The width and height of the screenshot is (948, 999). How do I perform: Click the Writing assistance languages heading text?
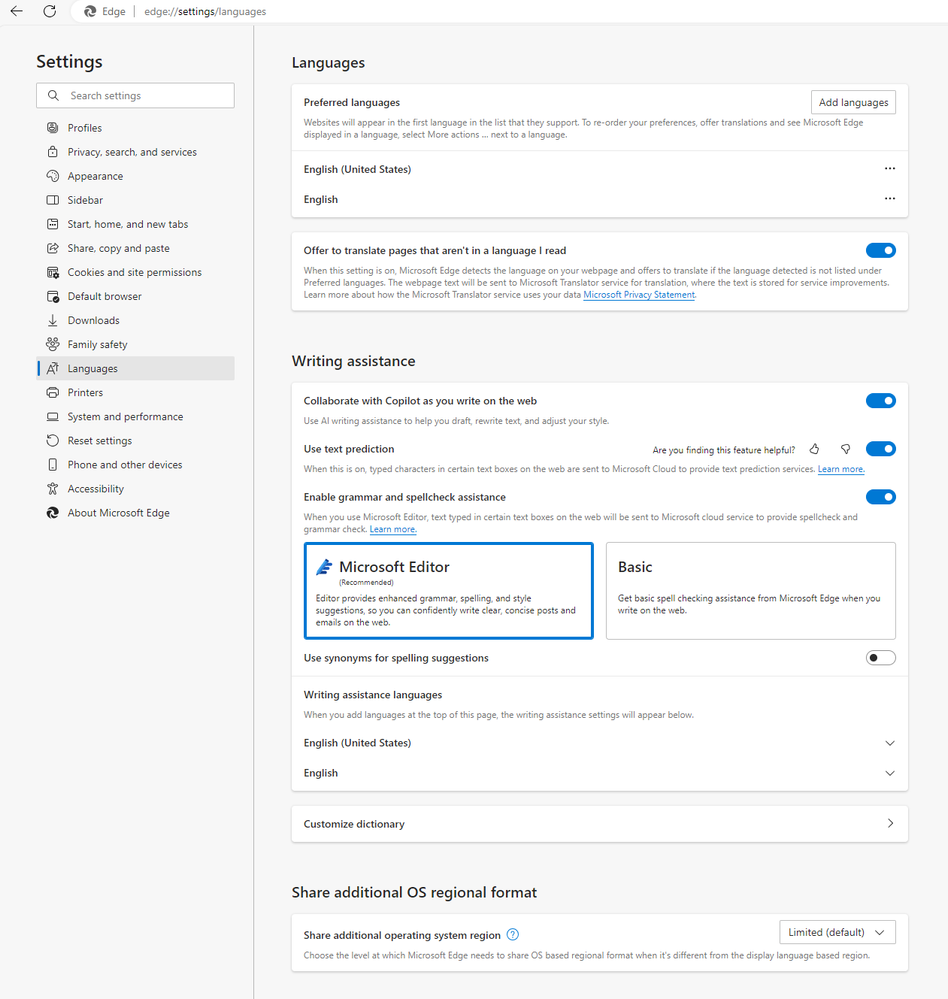373,694
